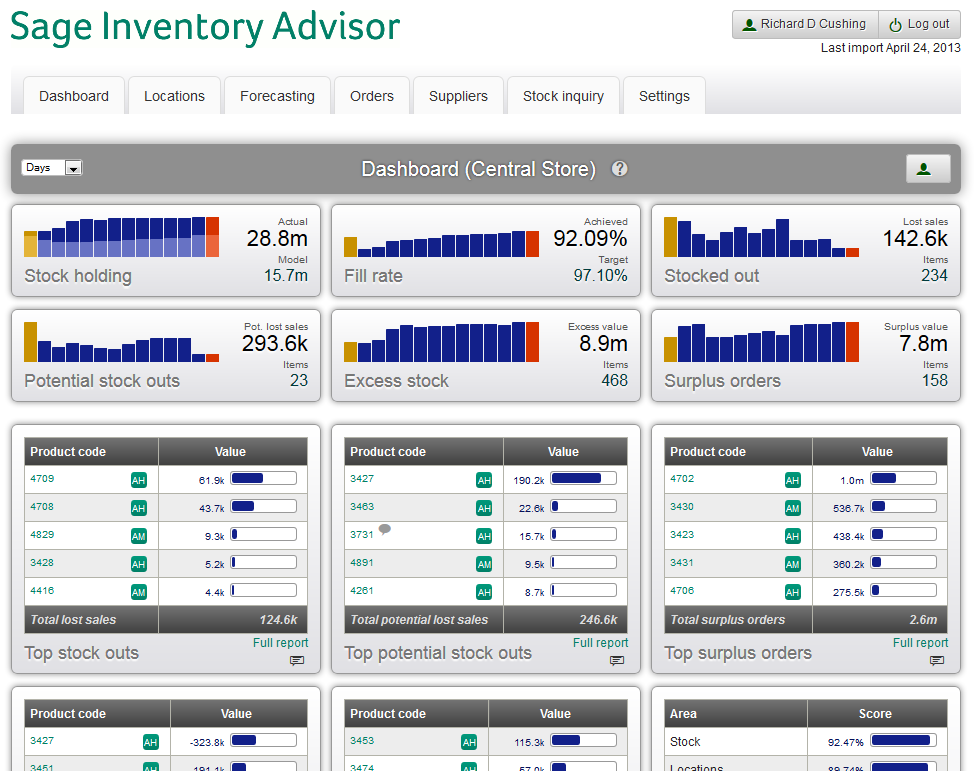
Task: Click product code 3427 in potential stock outs
Action: click(x=362, y=479)
